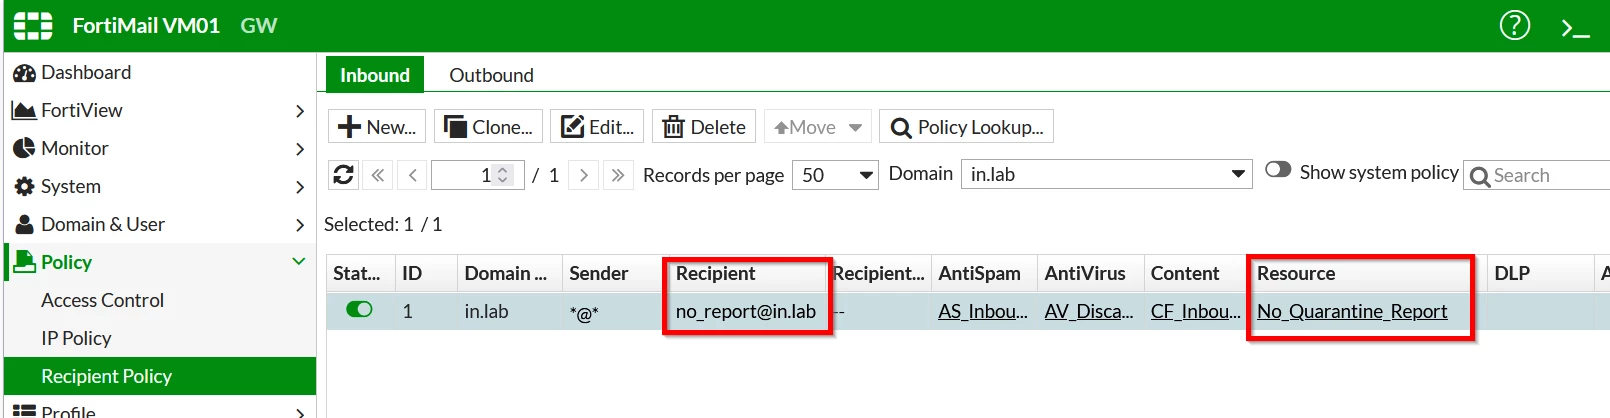
Task: Click the *@* sender cell
Action: tap(584, 313)
